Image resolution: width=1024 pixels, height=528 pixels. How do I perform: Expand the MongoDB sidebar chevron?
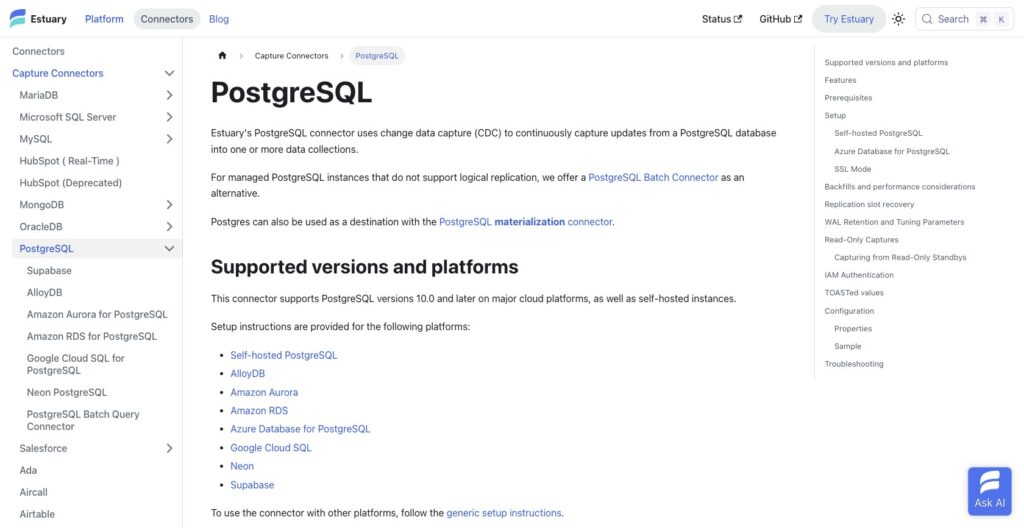click(x=169, y=205)
